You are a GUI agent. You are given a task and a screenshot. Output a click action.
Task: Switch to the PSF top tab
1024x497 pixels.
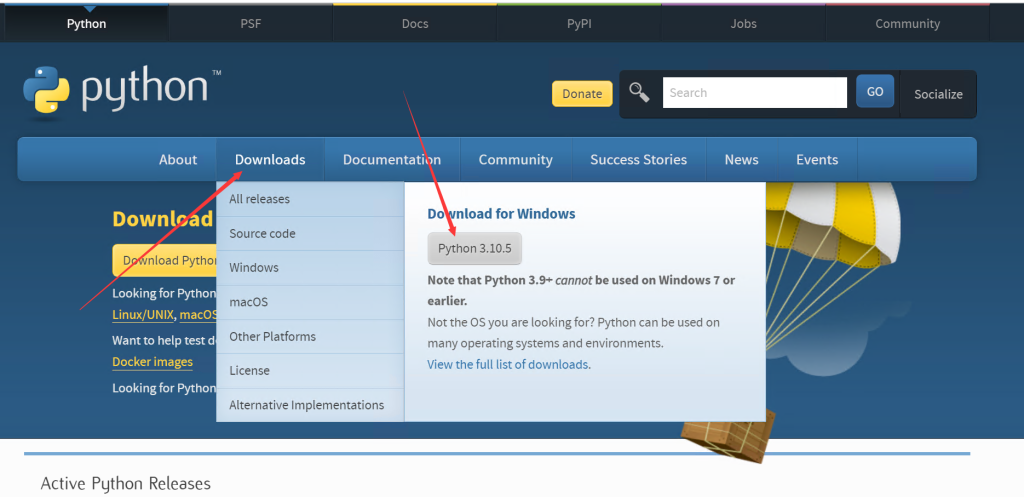(x=250, y=24)
